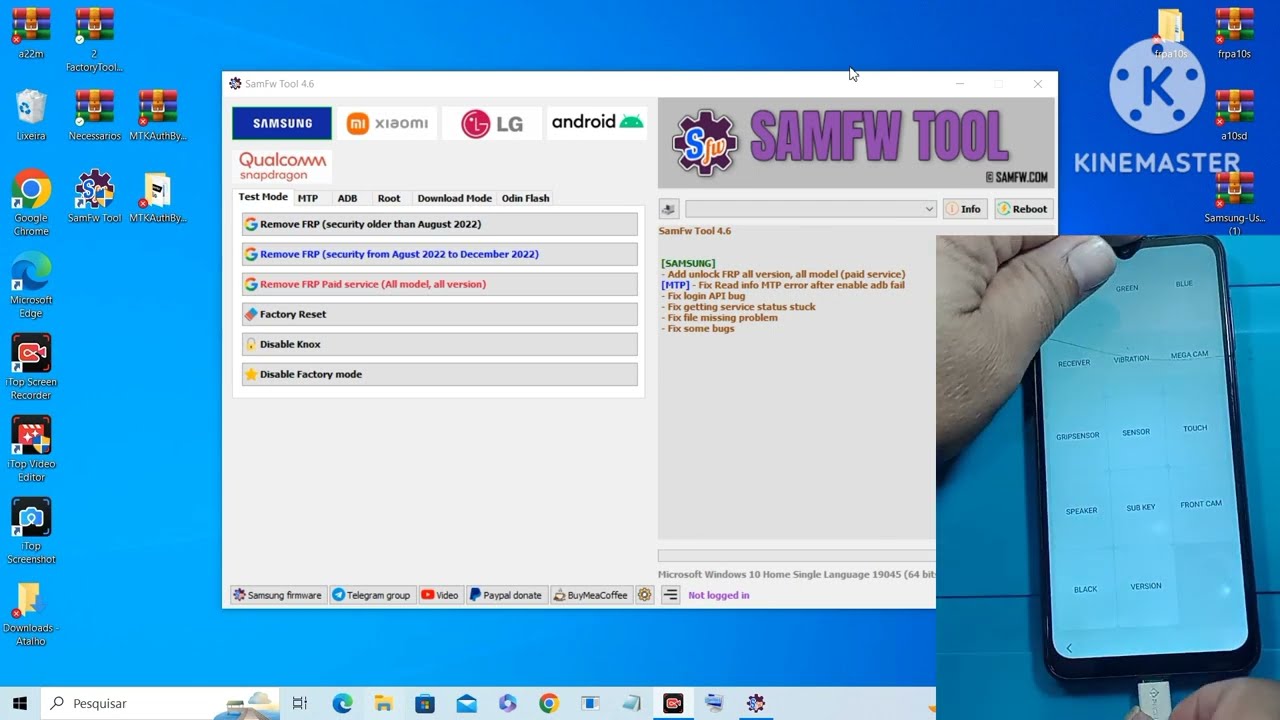1280x720 pixels.
Task: Open the Paypal donate link
Action: pos(506,595)
